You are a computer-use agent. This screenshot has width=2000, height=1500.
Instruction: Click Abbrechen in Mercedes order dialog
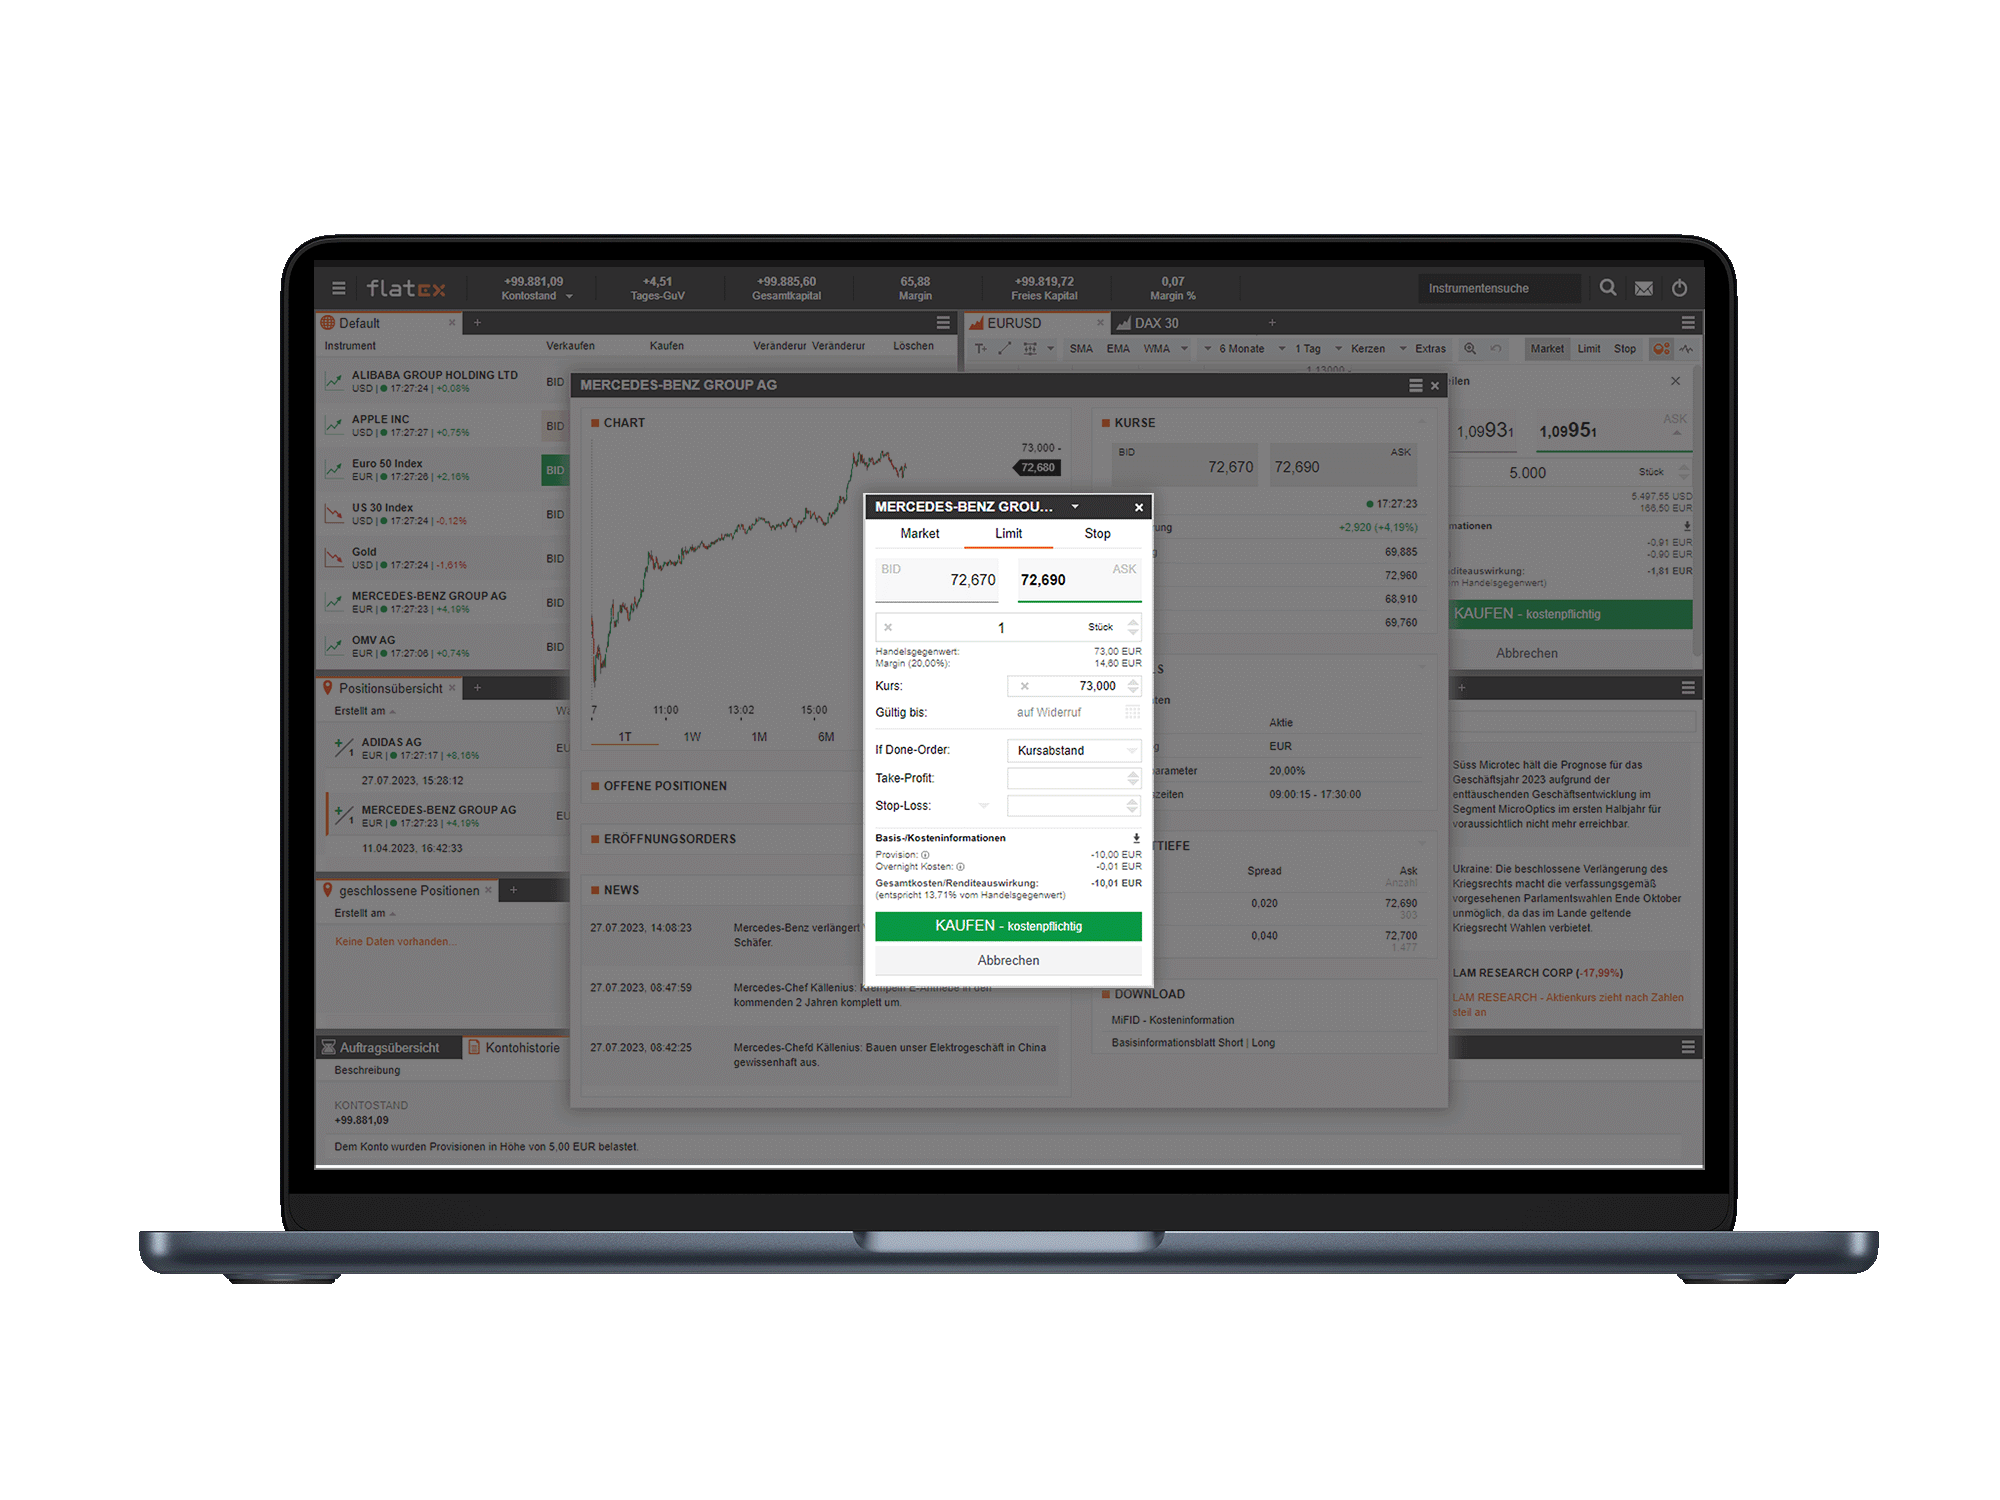1008,960
